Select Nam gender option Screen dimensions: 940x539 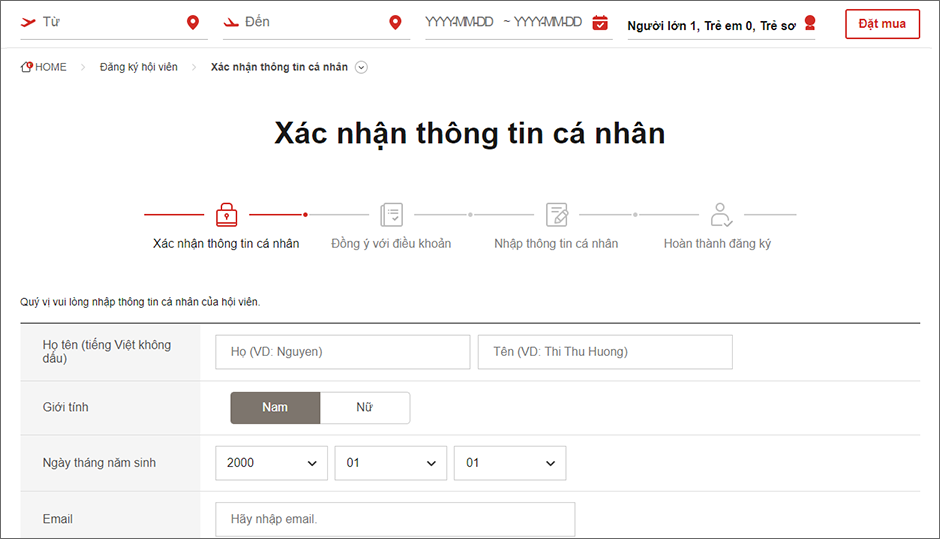(275, 408)
